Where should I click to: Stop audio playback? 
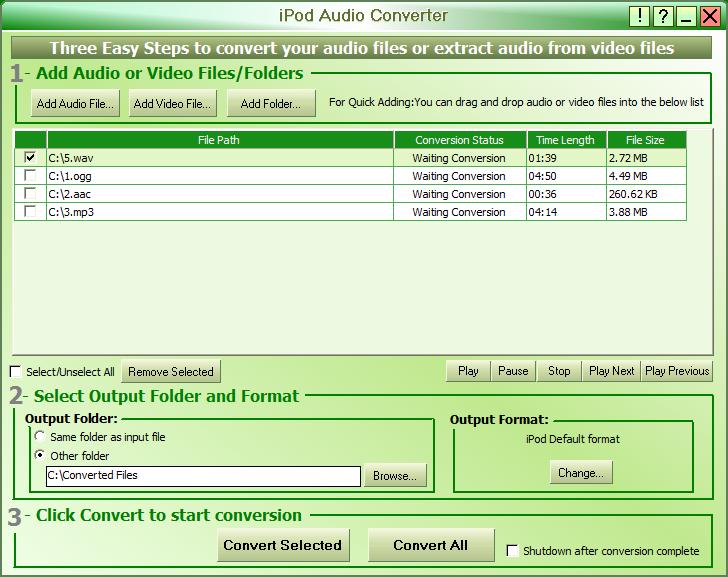point(559,371)
